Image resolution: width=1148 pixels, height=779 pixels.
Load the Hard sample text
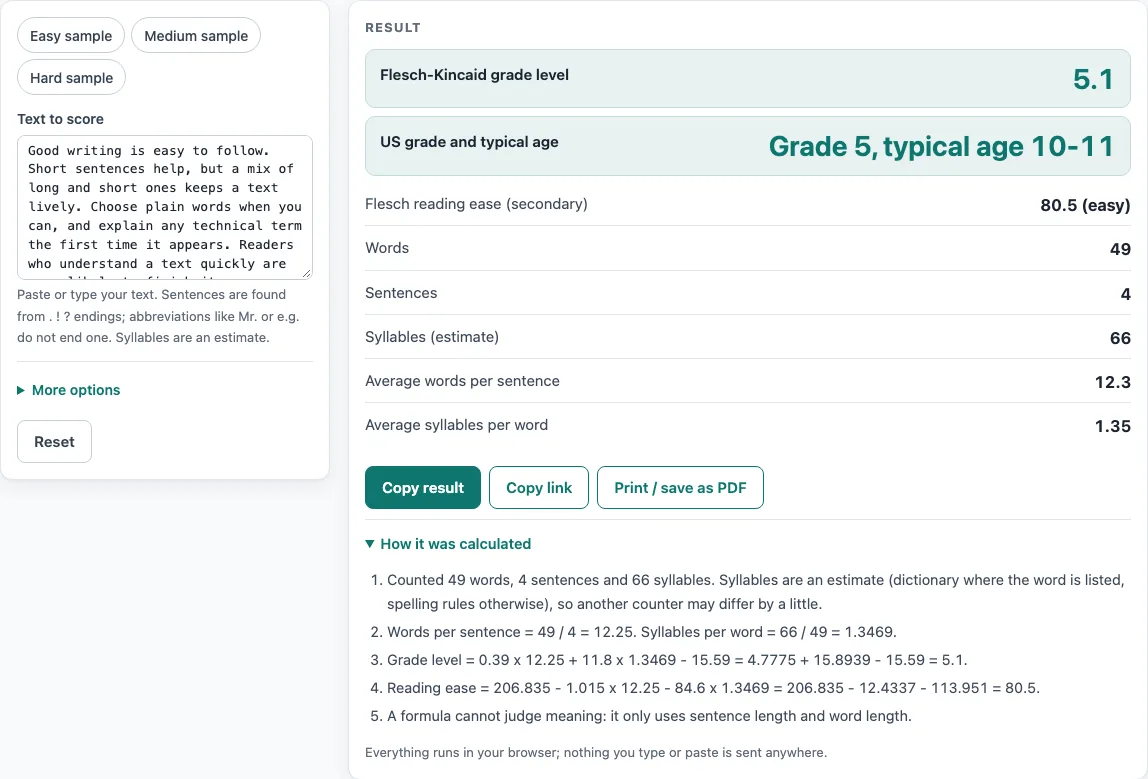click(72, 78)
